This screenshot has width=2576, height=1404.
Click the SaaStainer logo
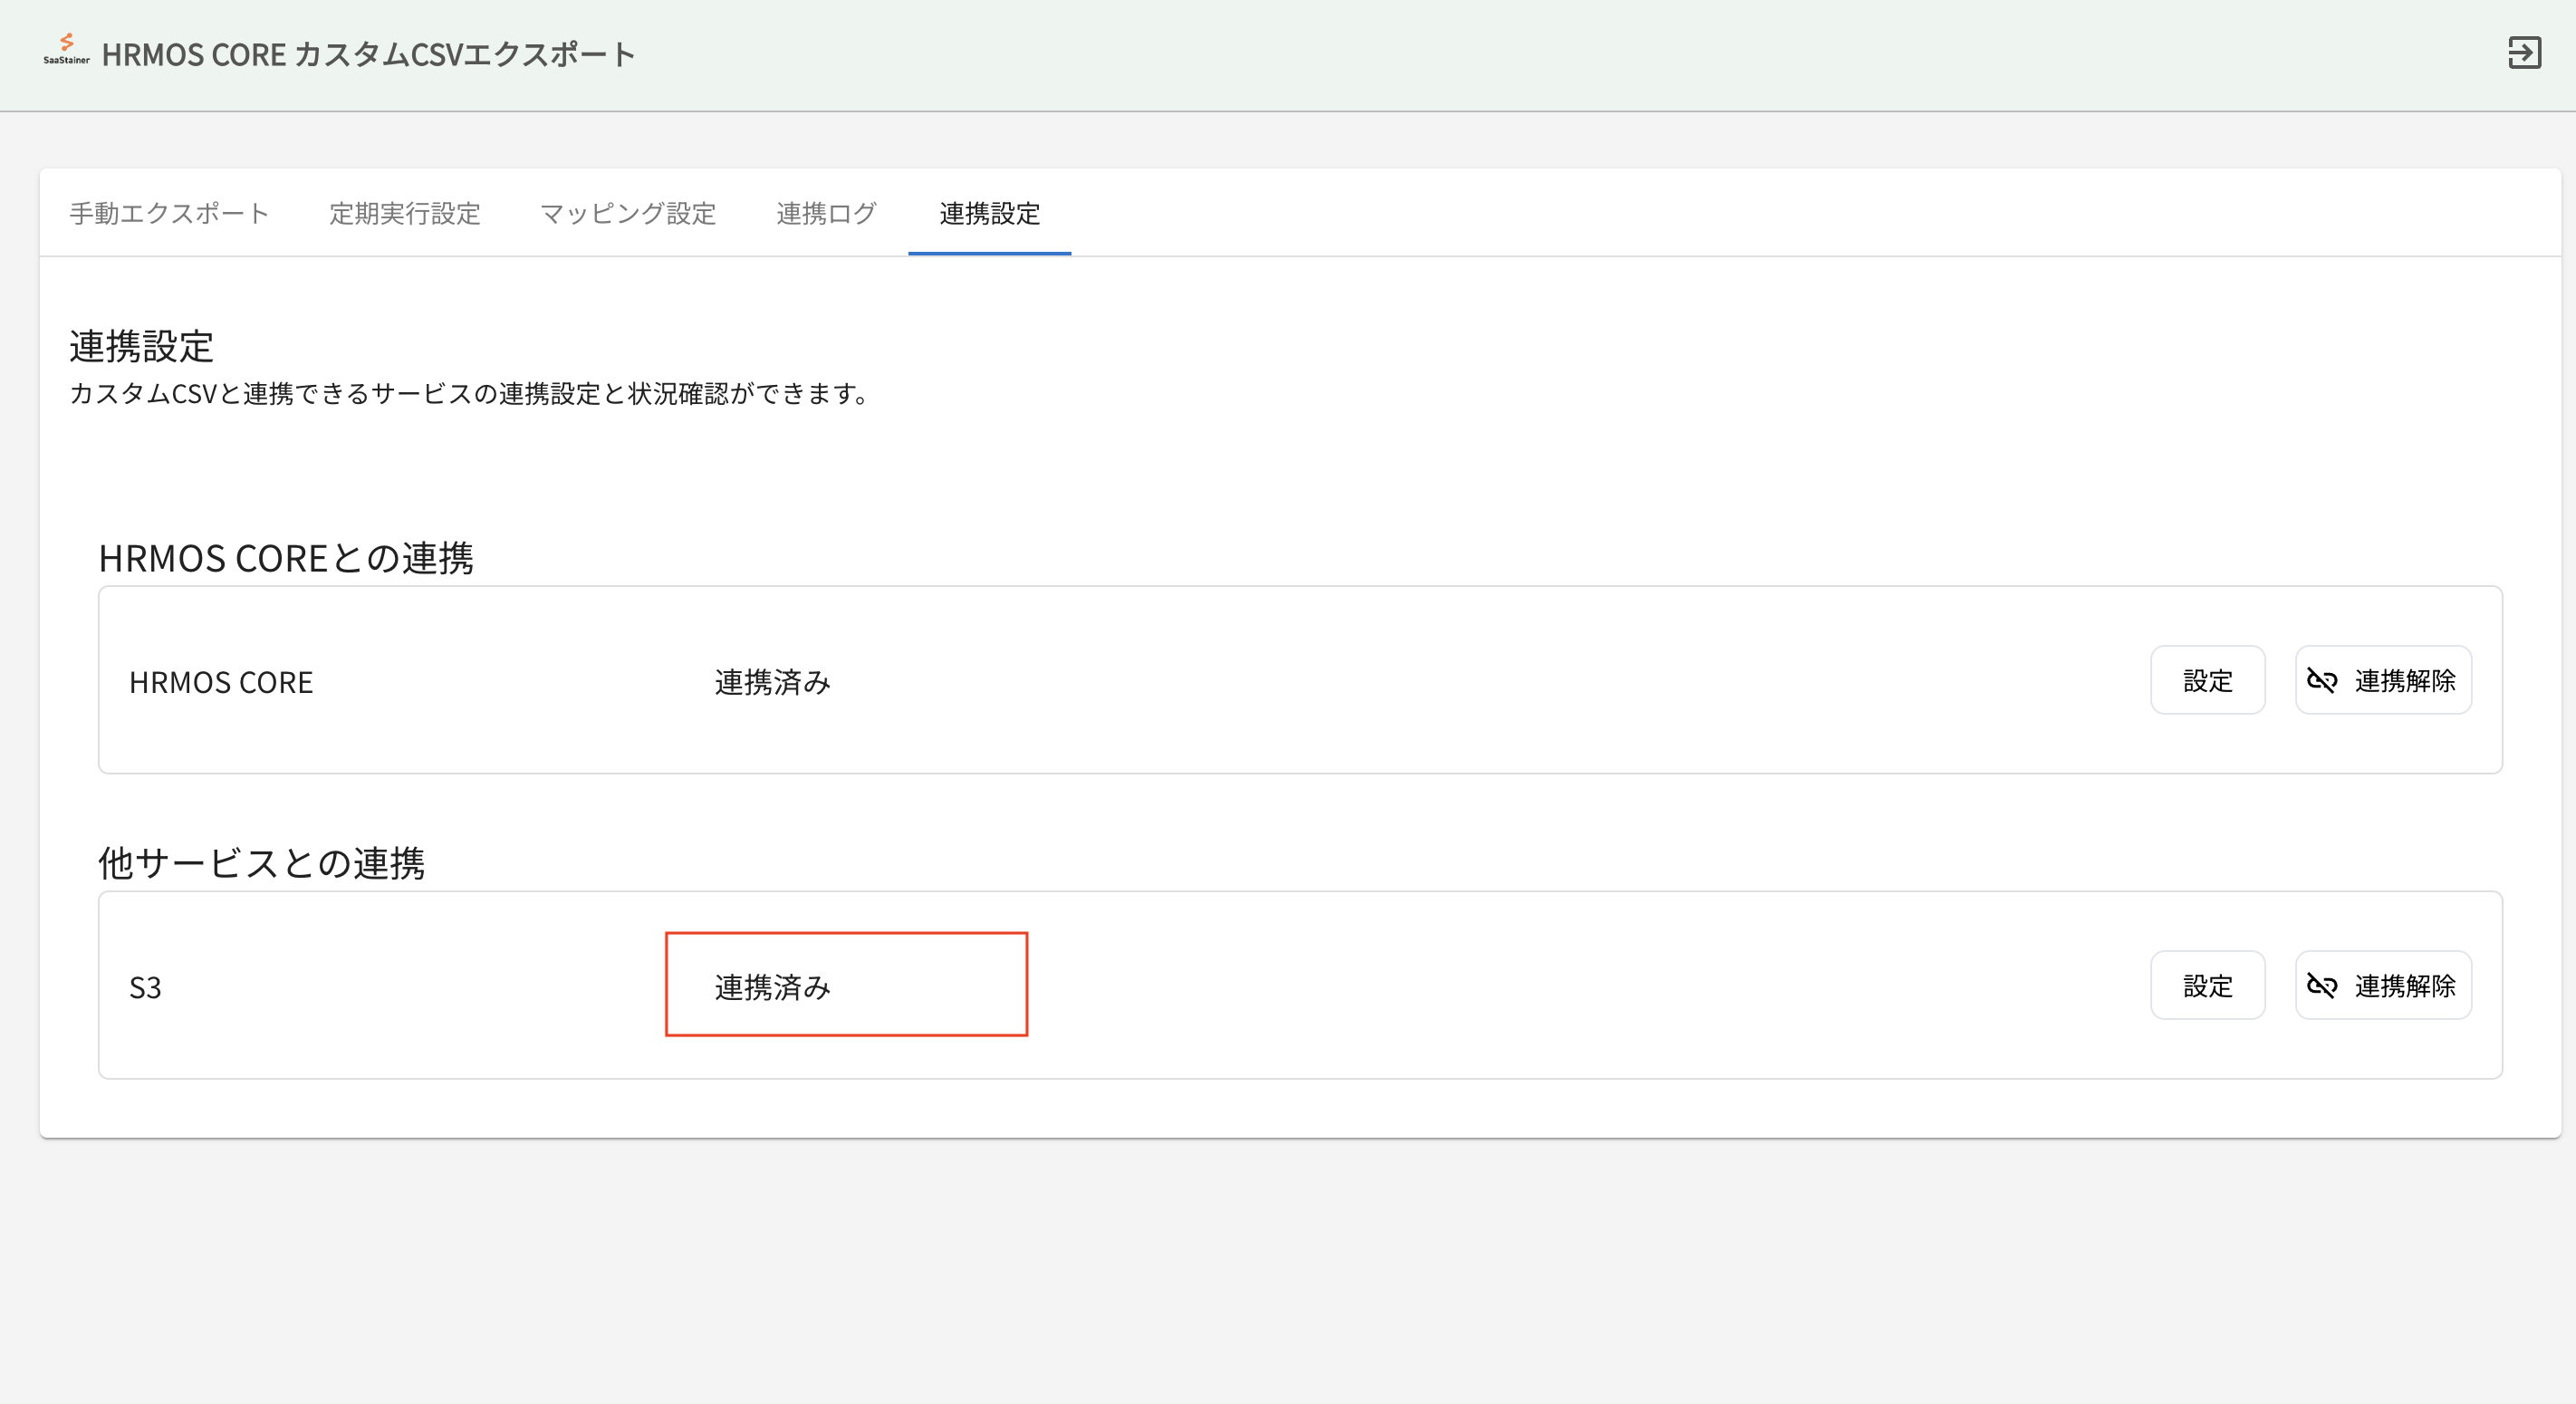pos(66,49)
